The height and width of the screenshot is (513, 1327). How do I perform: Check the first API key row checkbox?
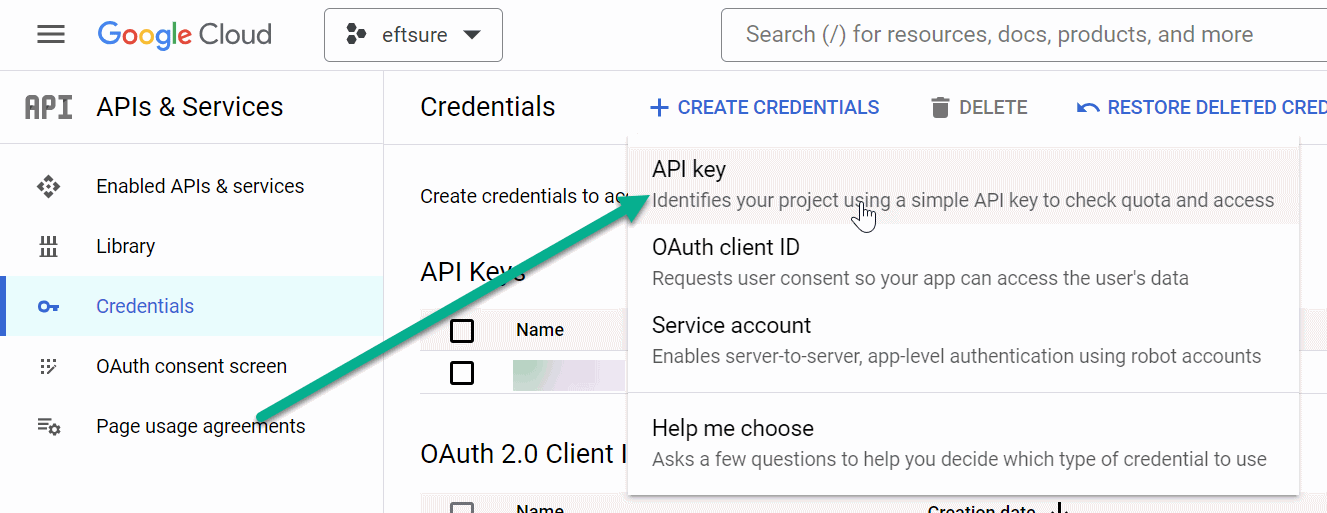462,373
